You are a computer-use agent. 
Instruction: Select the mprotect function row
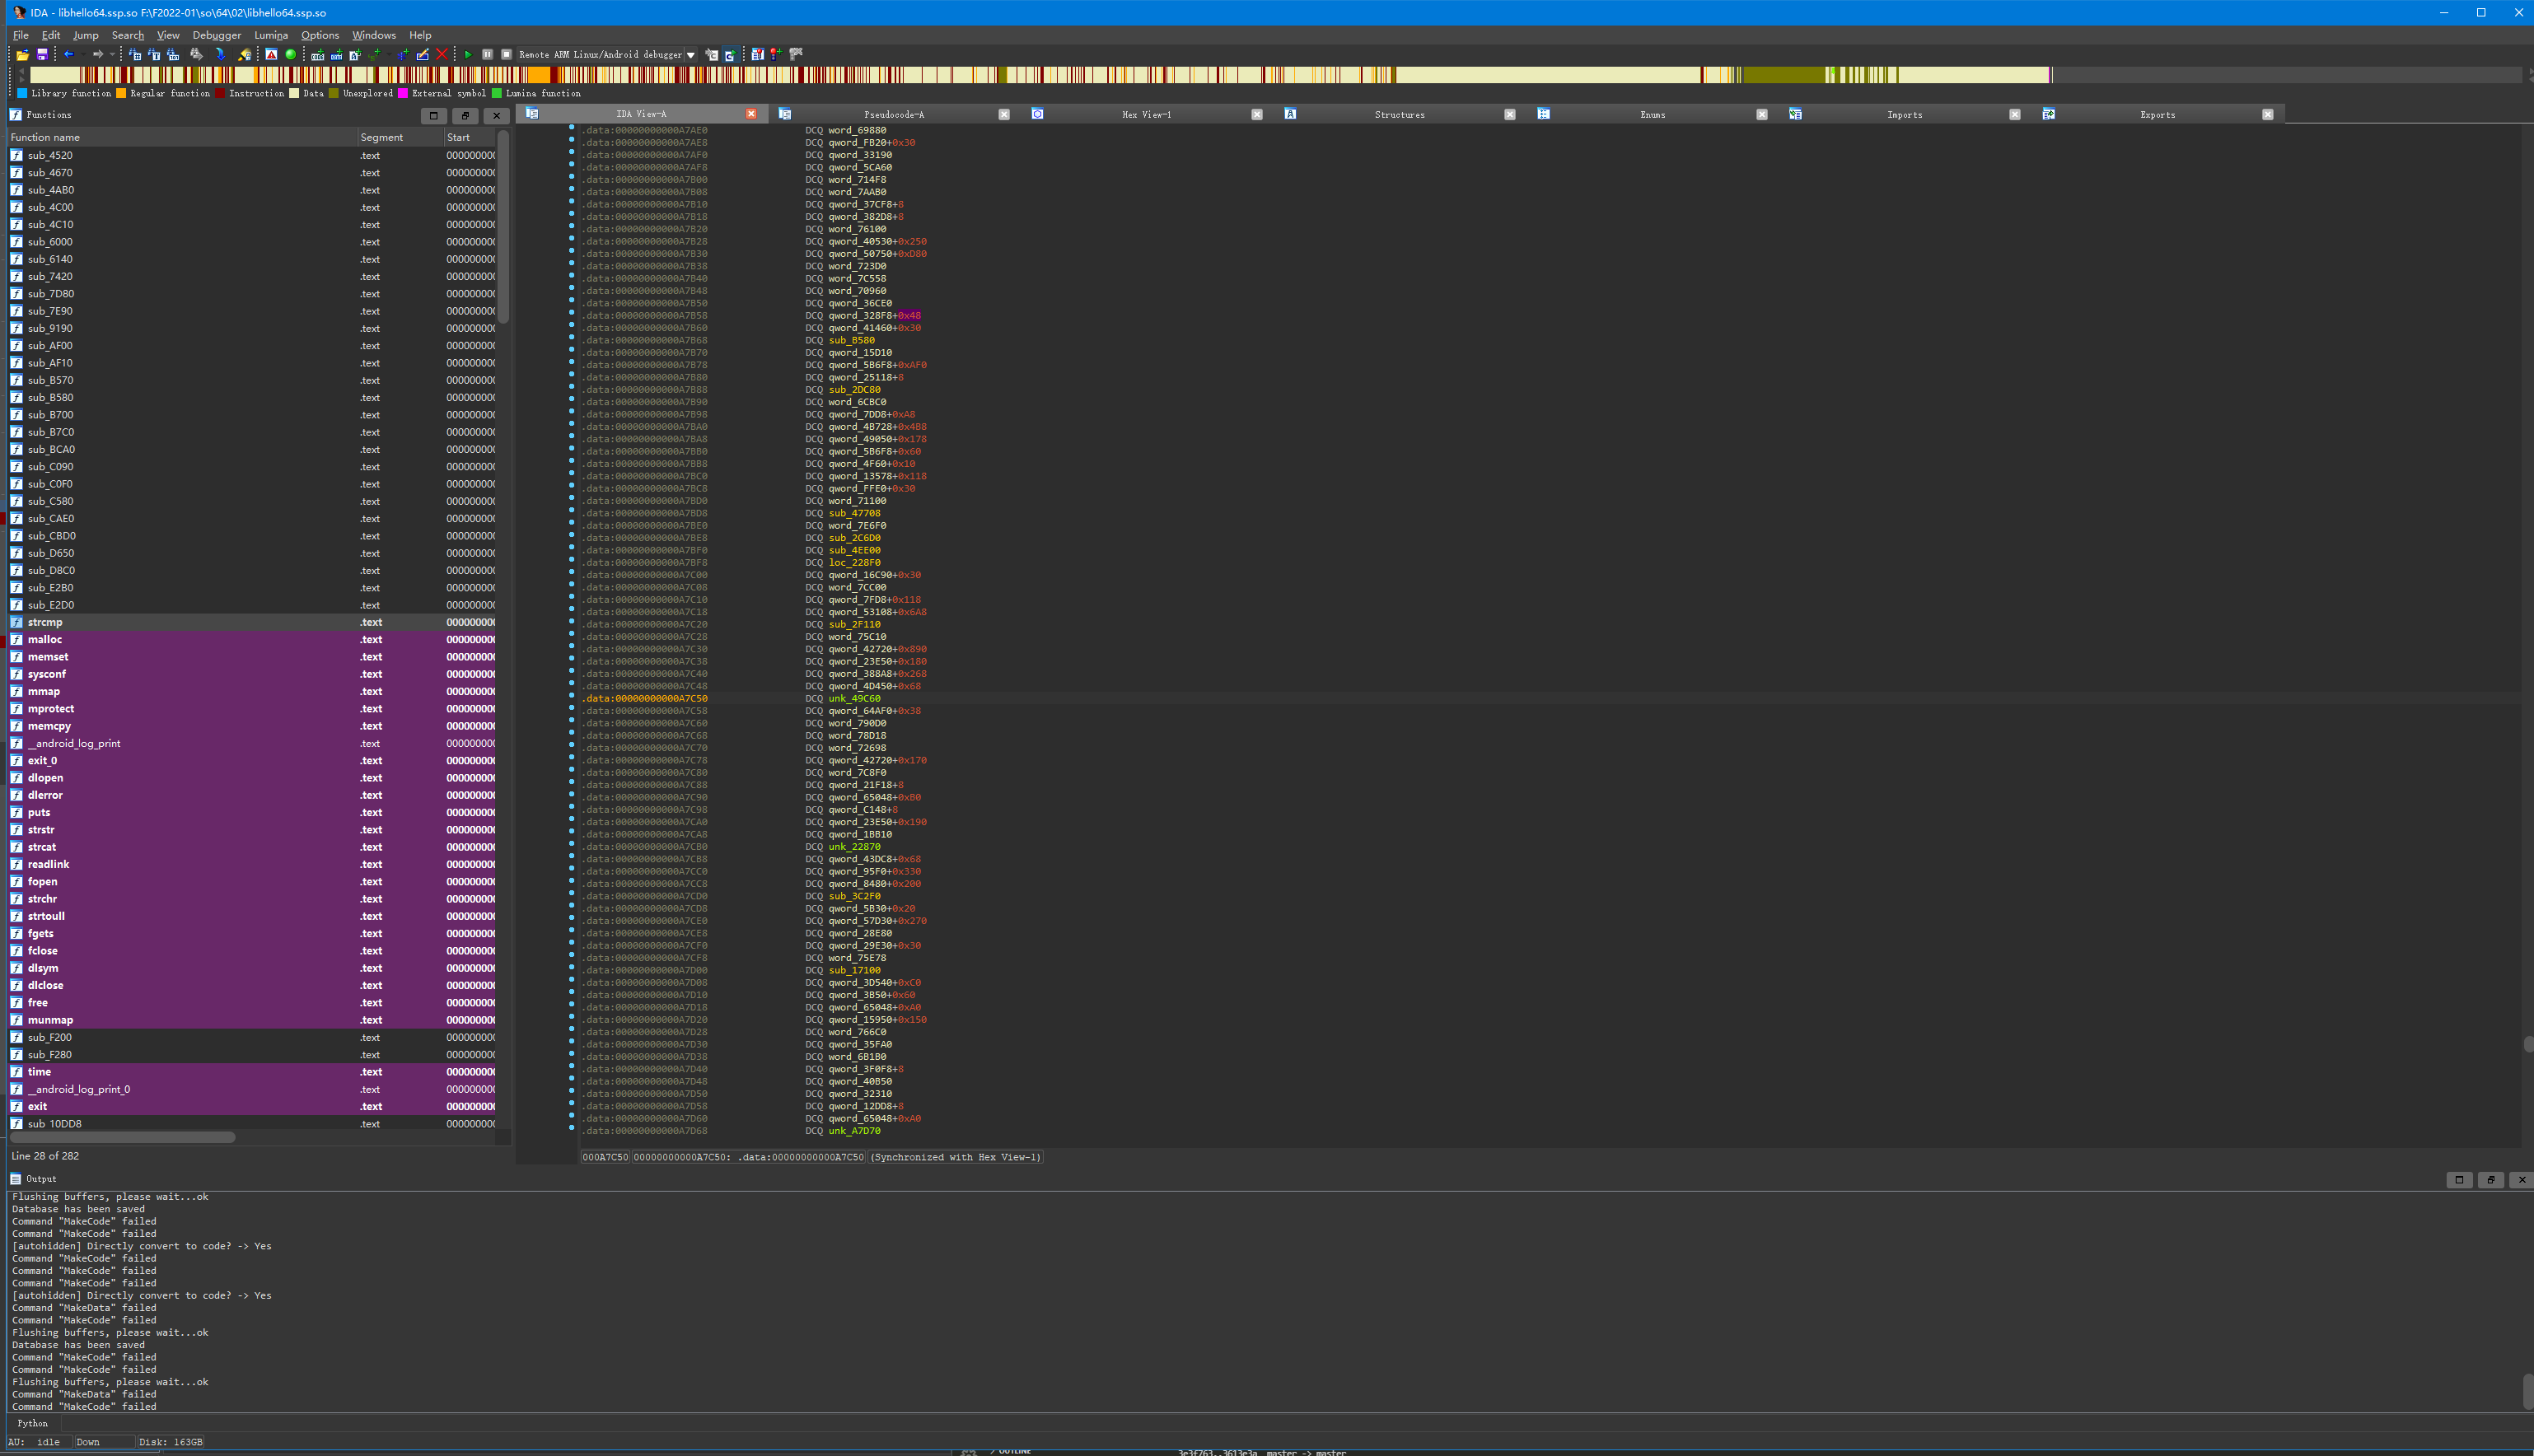point(51,709)
